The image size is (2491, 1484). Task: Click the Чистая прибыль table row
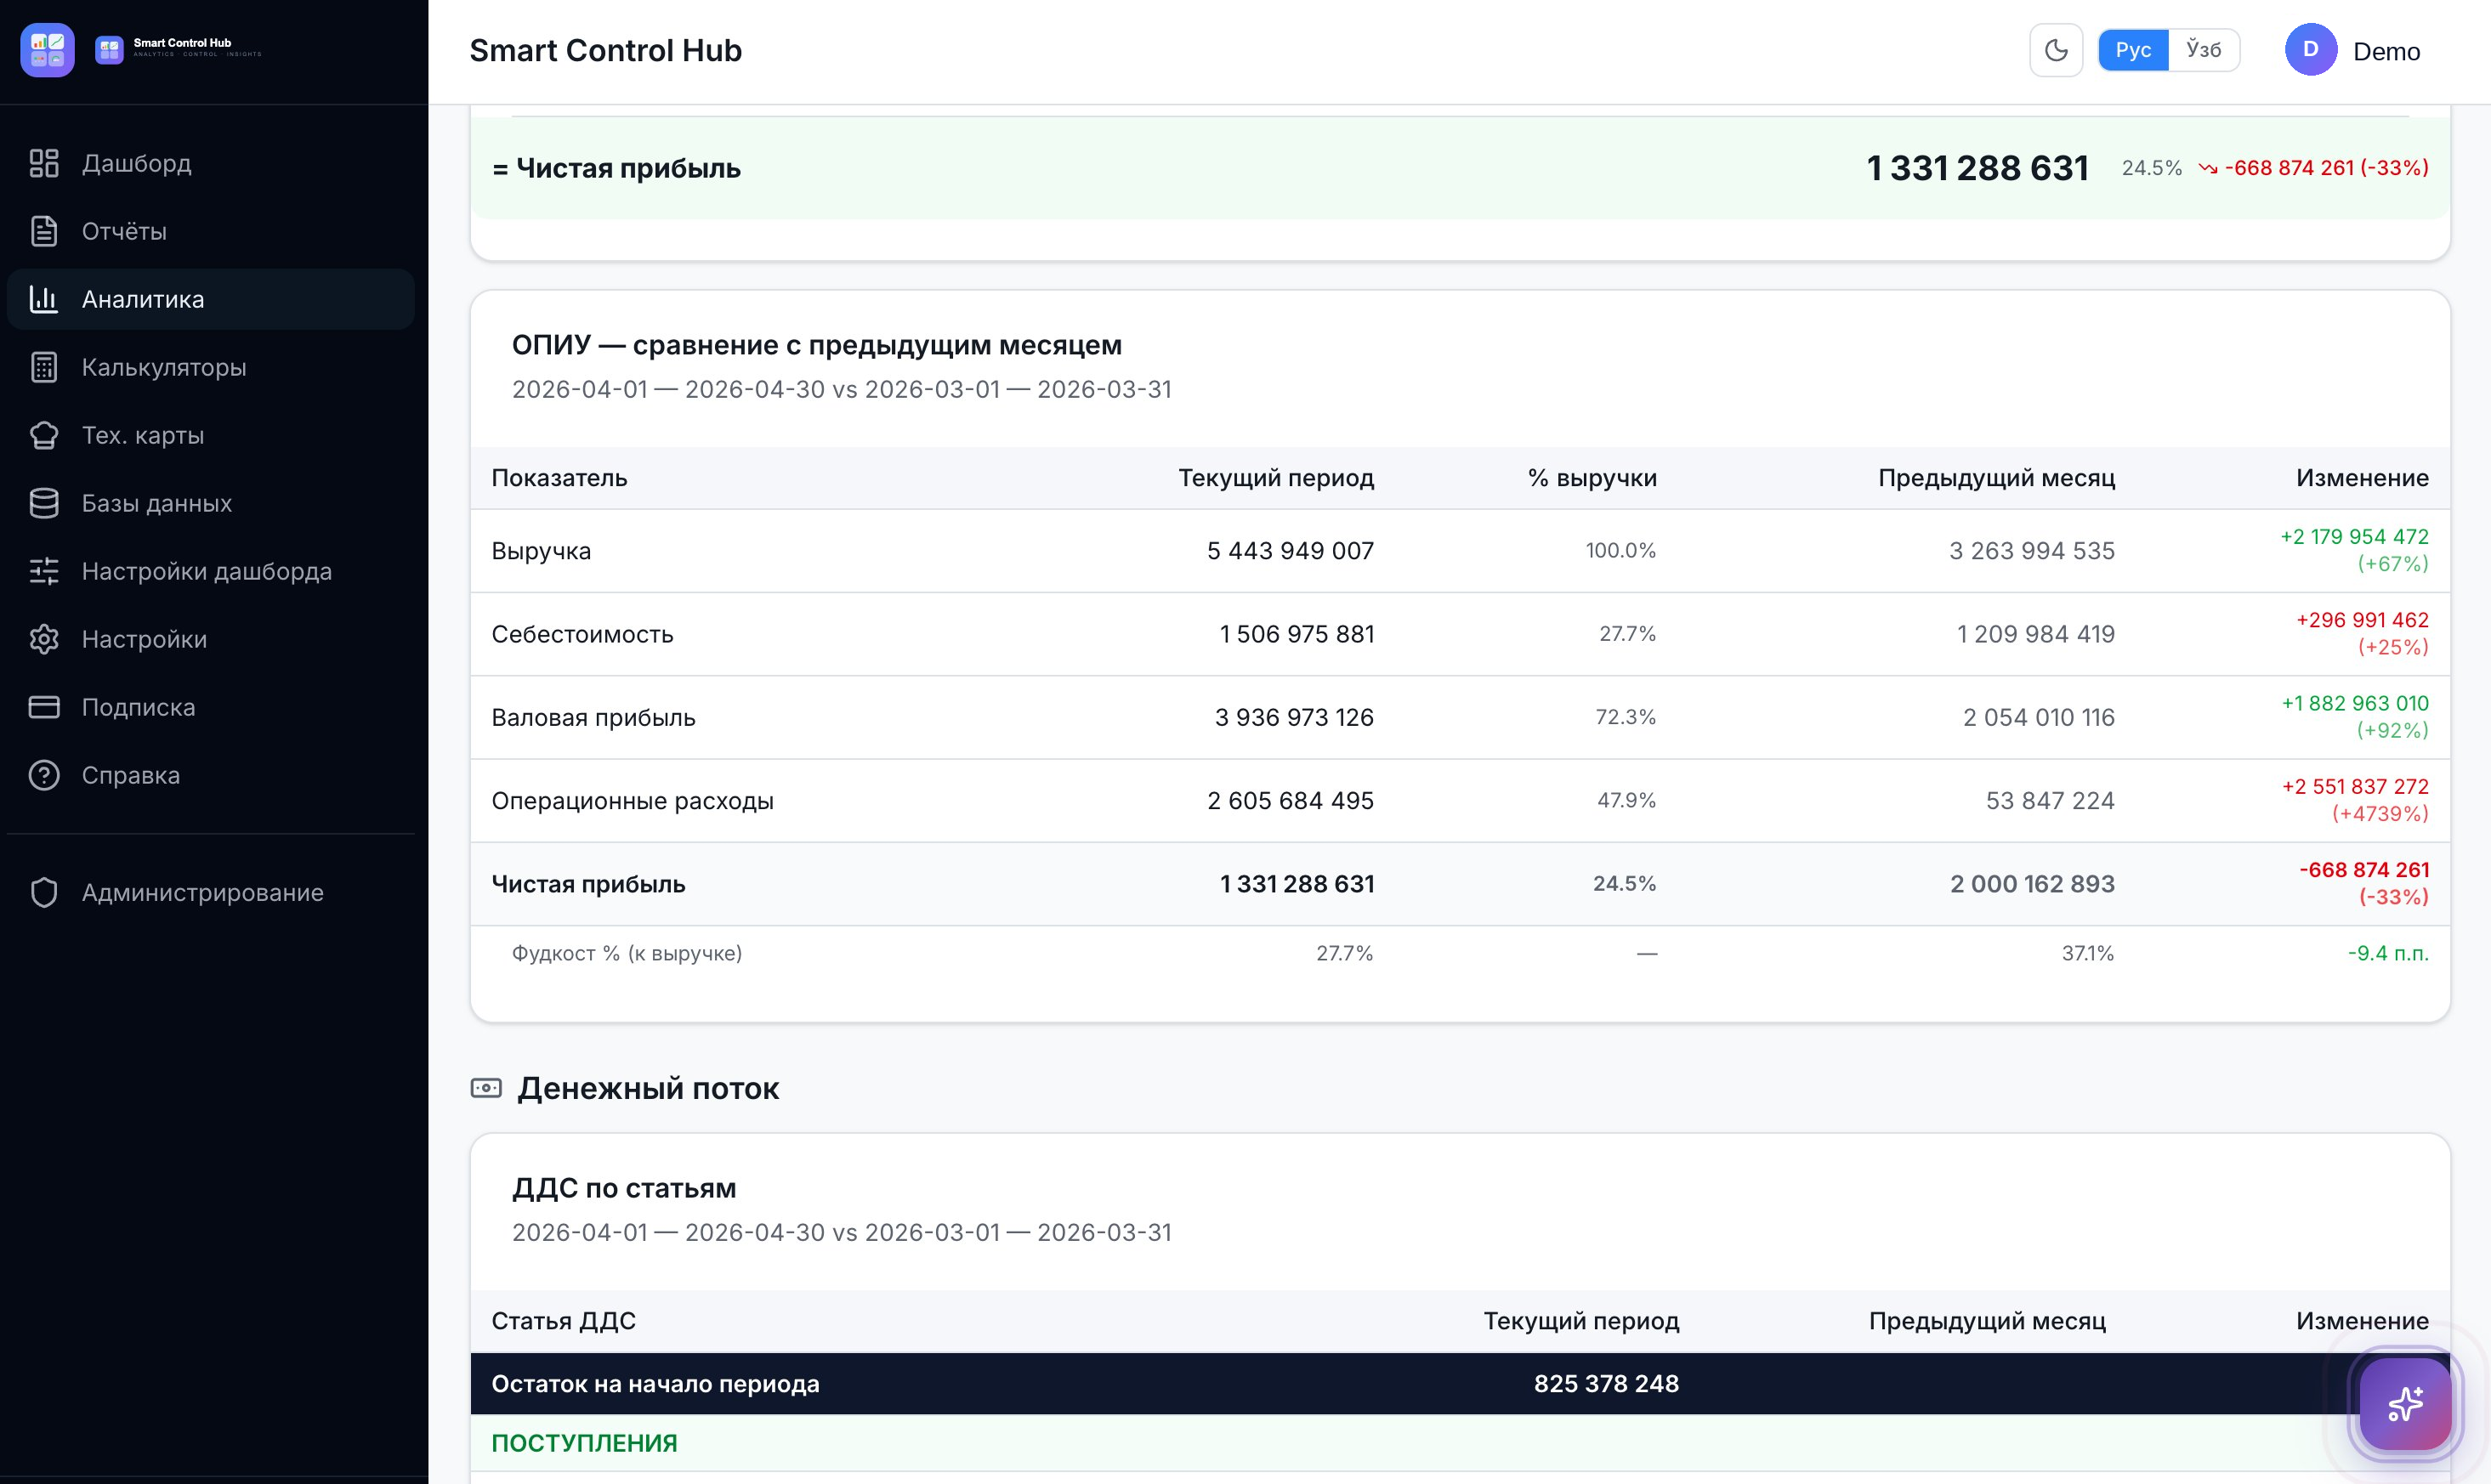coord(1460,884)
